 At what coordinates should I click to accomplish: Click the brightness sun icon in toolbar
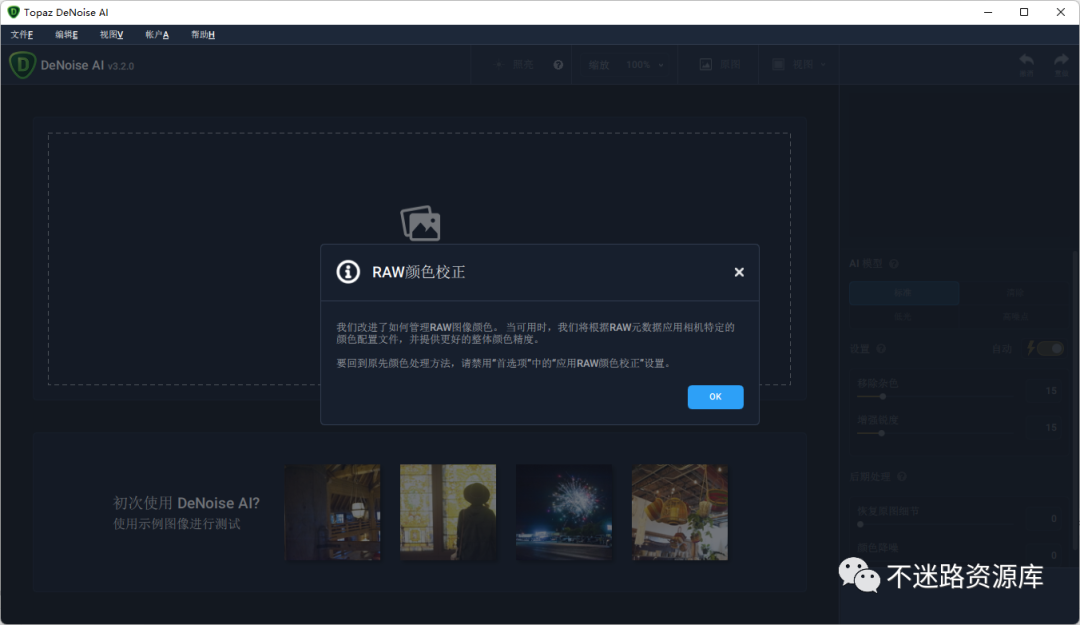point(499,65)
